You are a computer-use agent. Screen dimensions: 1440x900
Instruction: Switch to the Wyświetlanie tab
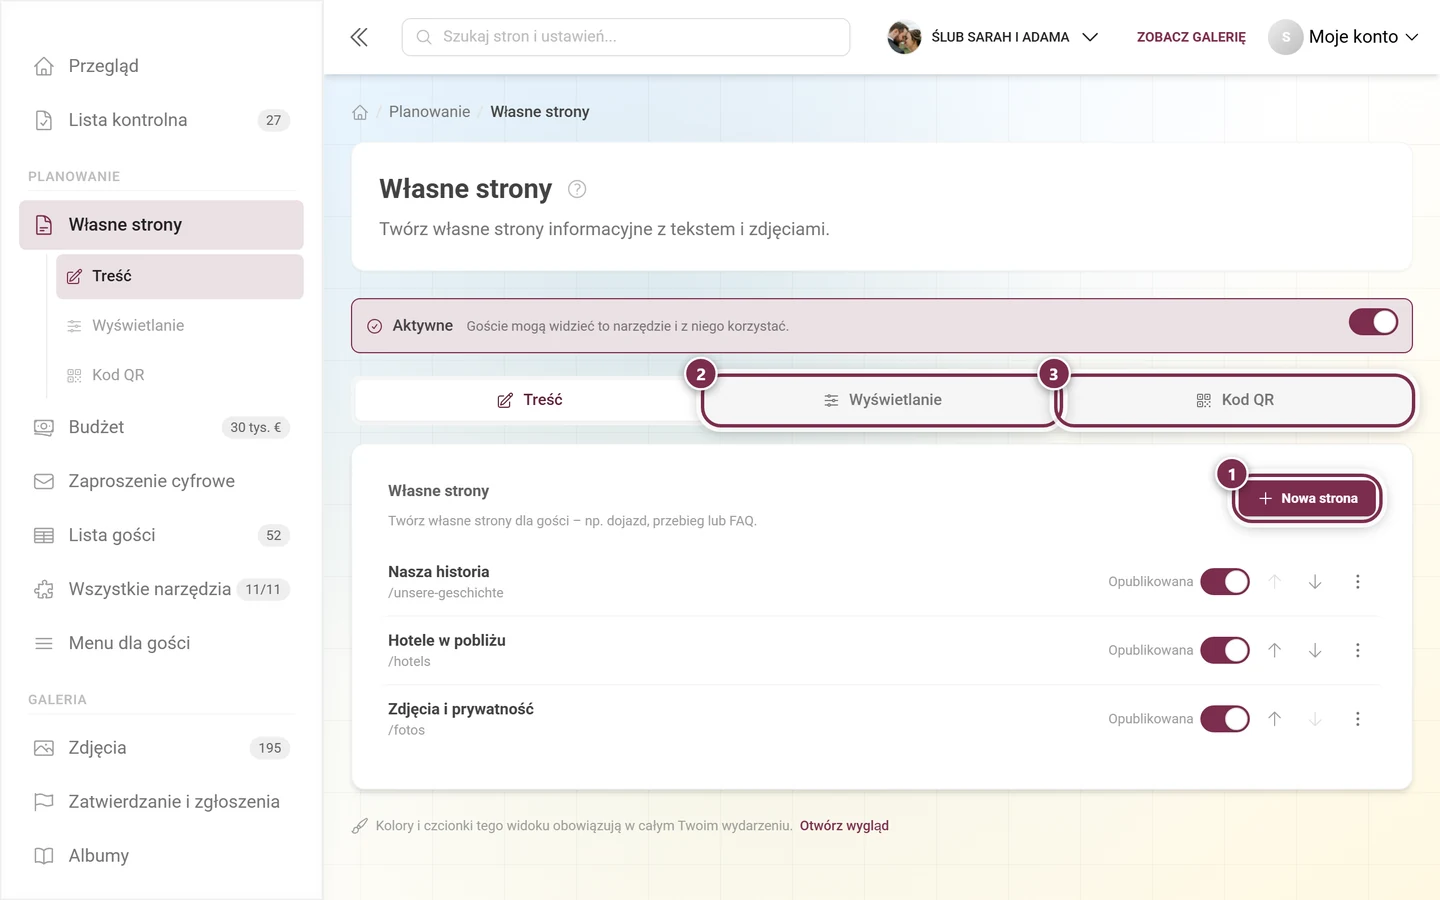(x=882, y=400)
